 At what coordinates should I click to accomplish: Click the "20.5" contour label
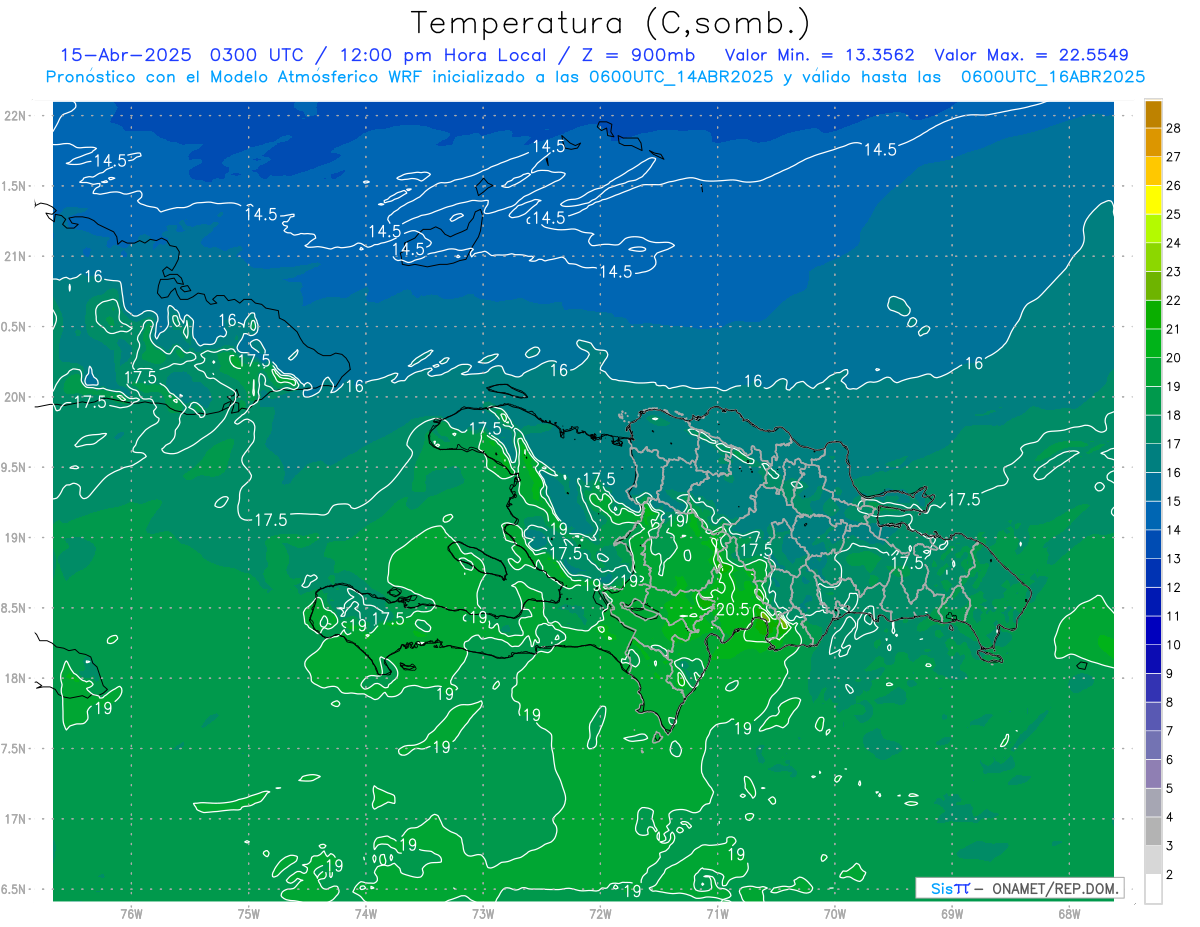[734, 608]
